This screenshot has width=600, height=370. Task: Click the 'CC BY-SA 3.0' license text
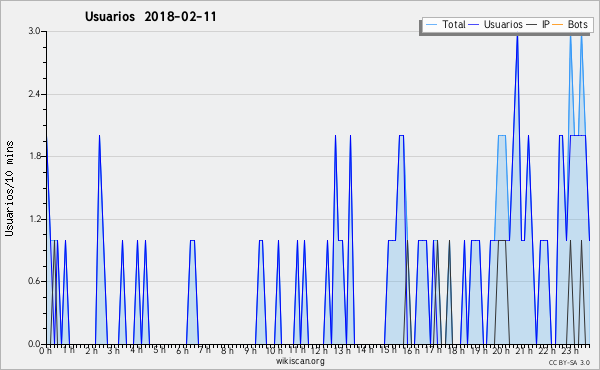click(x=569, y=362)
